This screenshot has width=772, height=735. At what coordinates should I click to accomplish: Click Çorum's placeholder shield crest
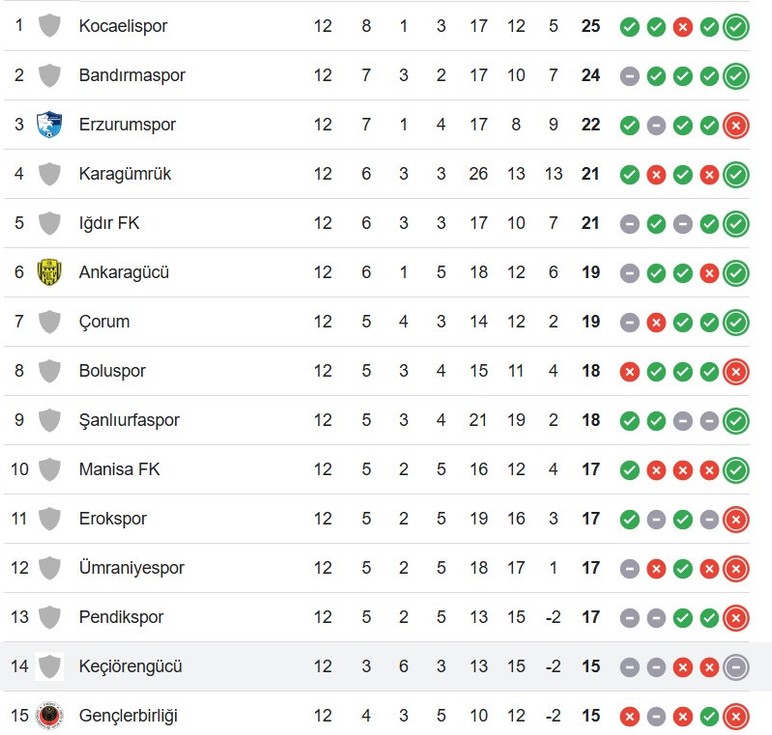pyautogui.click(x=49, y=321)
